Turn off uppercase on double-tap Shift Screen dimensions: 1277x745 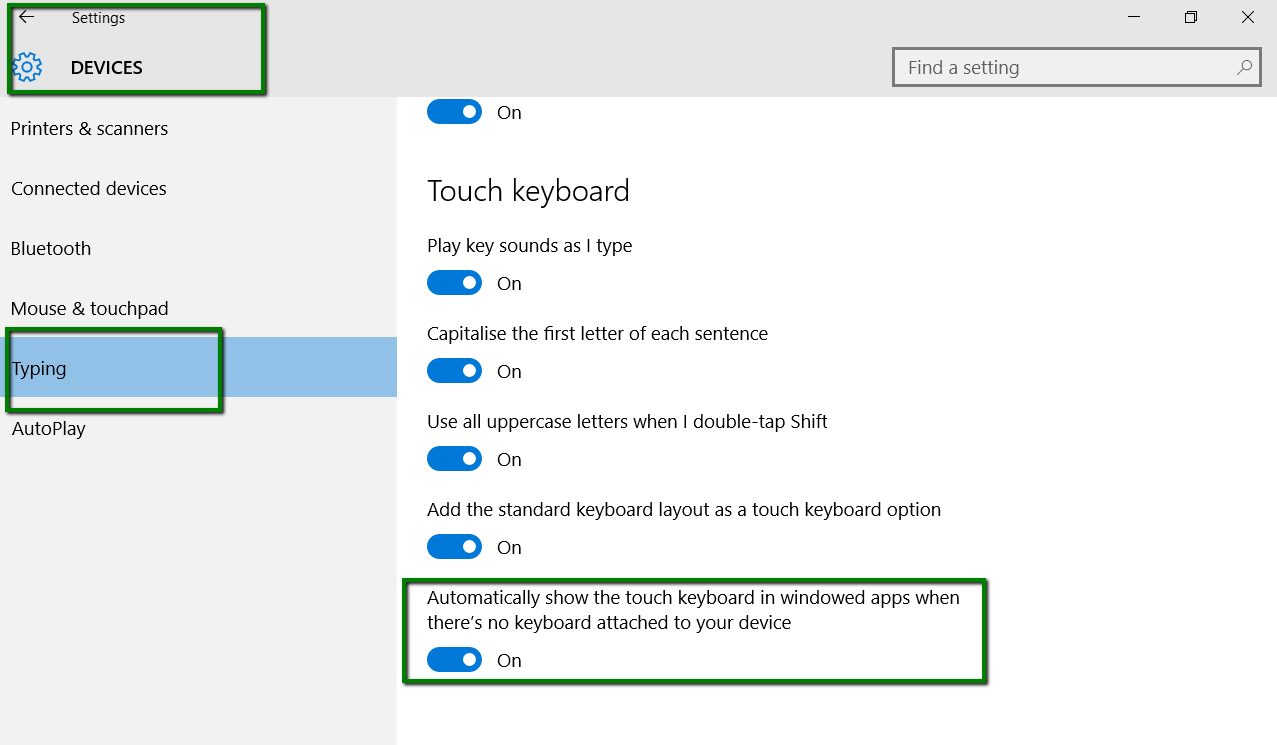coord(454,459)
